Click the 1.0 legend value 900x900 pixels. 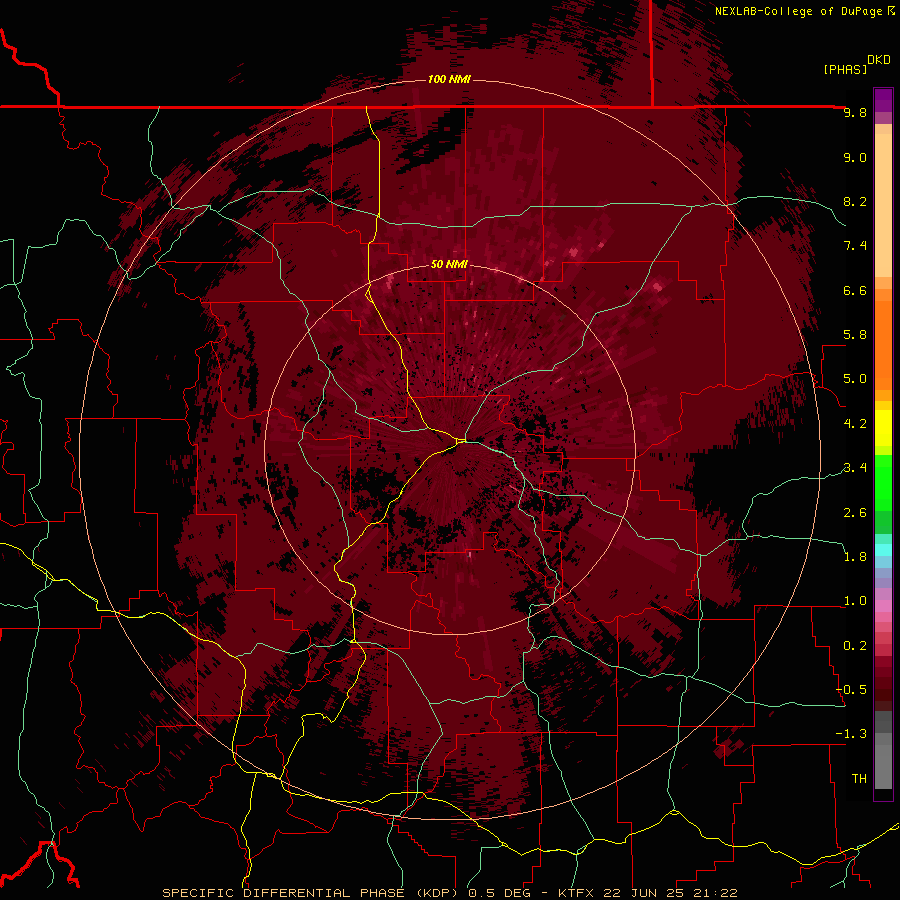pyautogui.click(x=855, y=601)
